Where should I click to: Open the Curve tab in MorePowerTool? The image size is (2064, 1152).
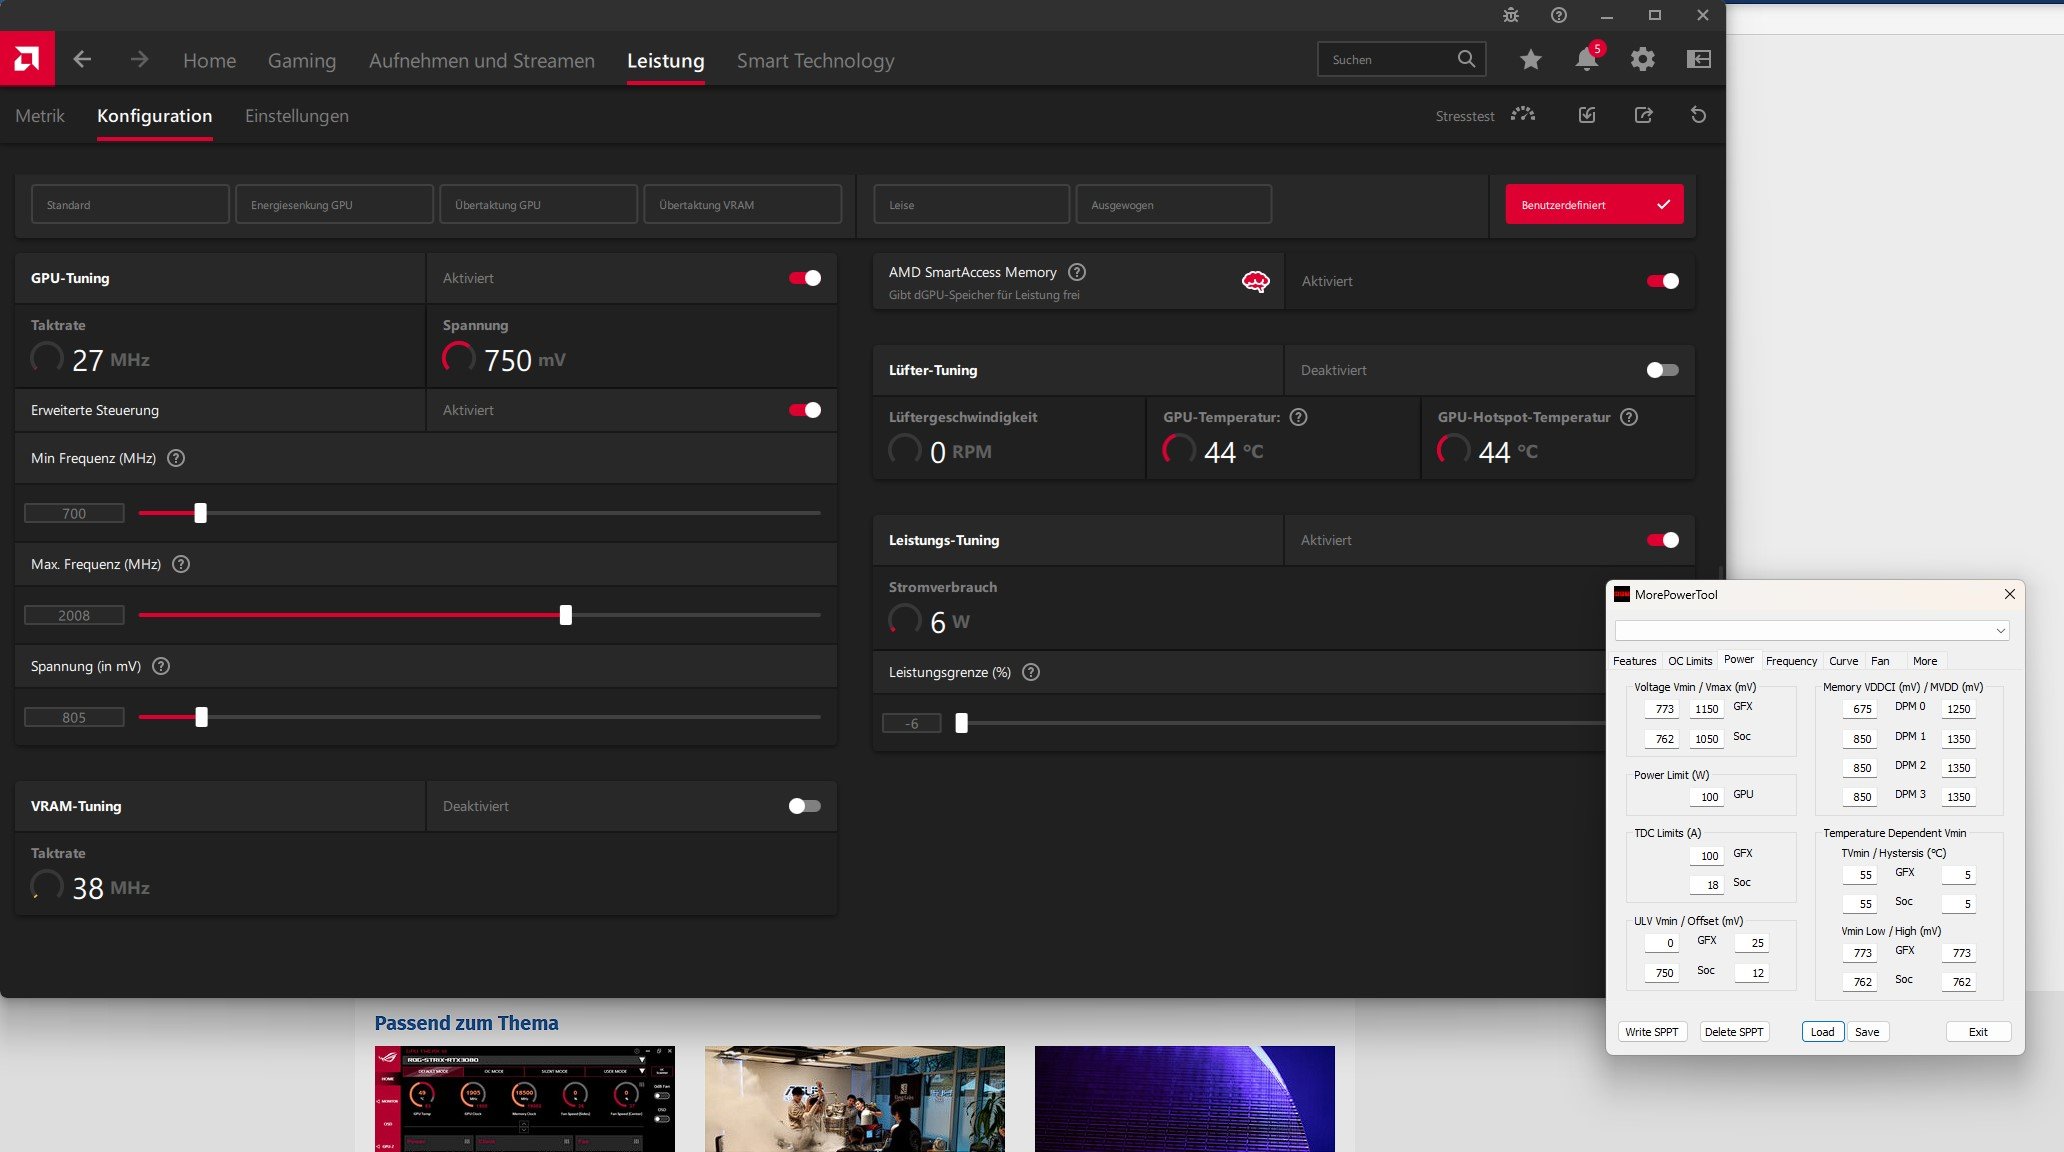pyautogui.click(x=1843, y=661)
